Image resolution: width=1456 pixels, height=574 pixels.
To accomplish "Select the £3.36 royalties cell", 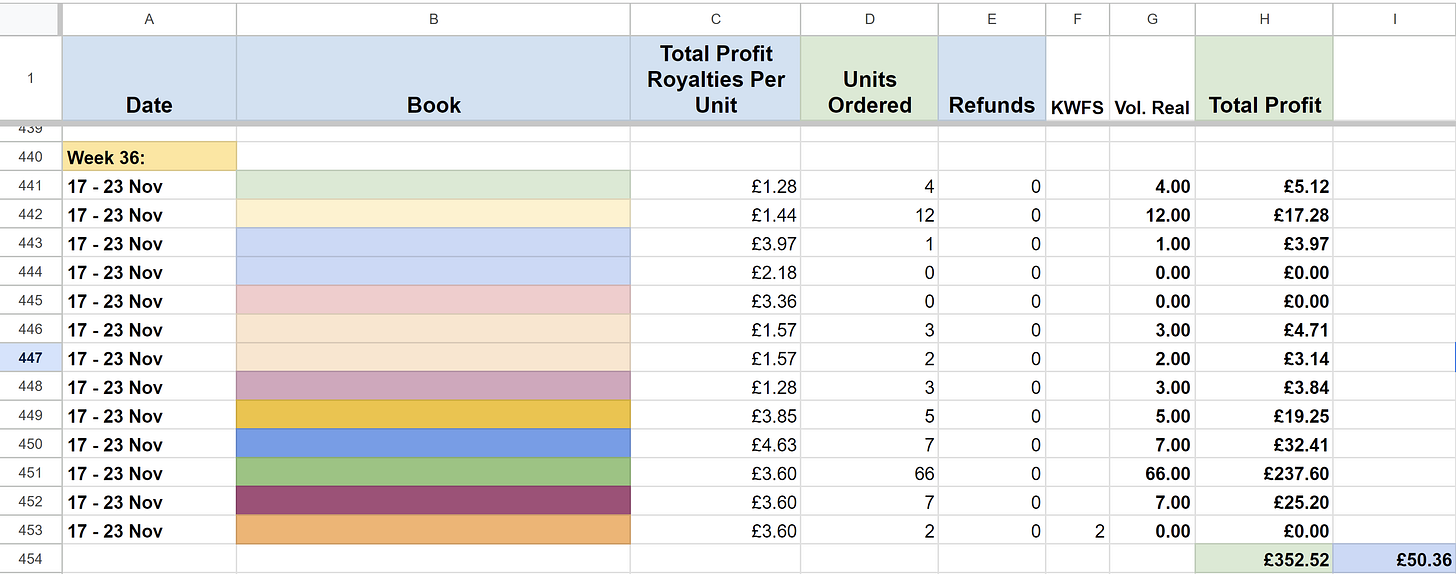I will tap(715, 301).
